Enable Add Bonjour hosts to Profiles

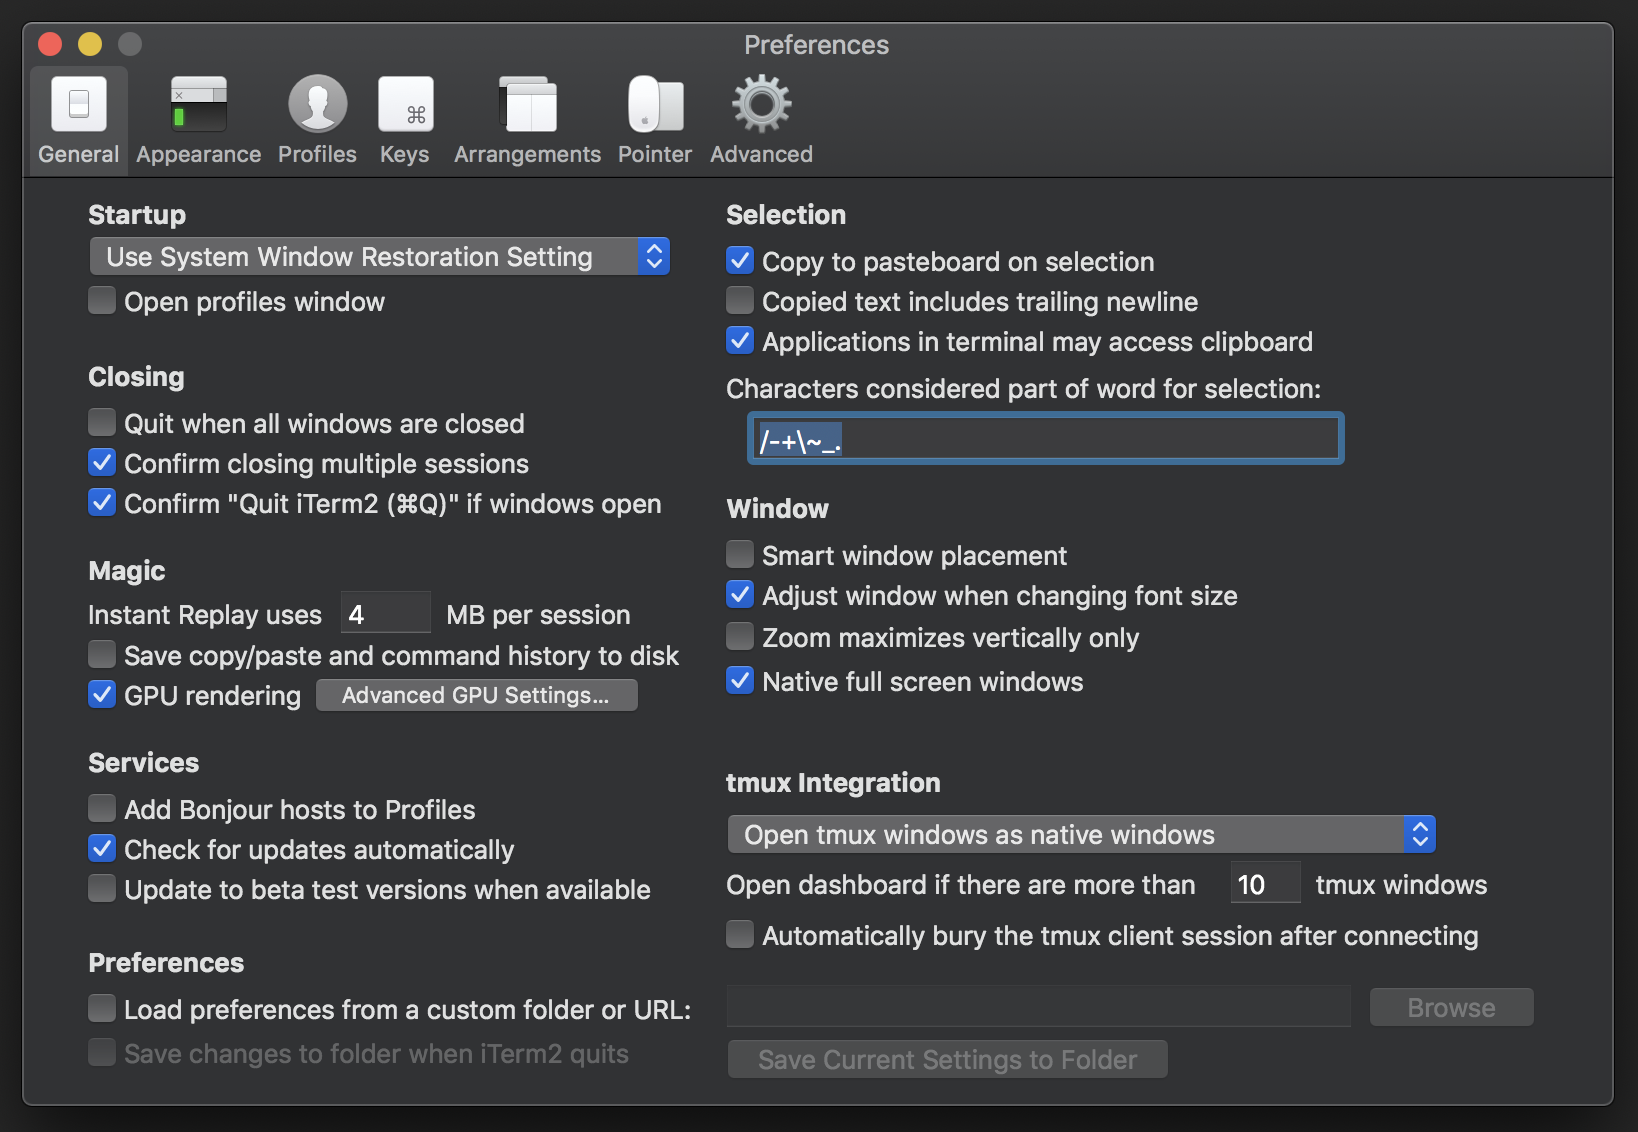tap(102, 809)
